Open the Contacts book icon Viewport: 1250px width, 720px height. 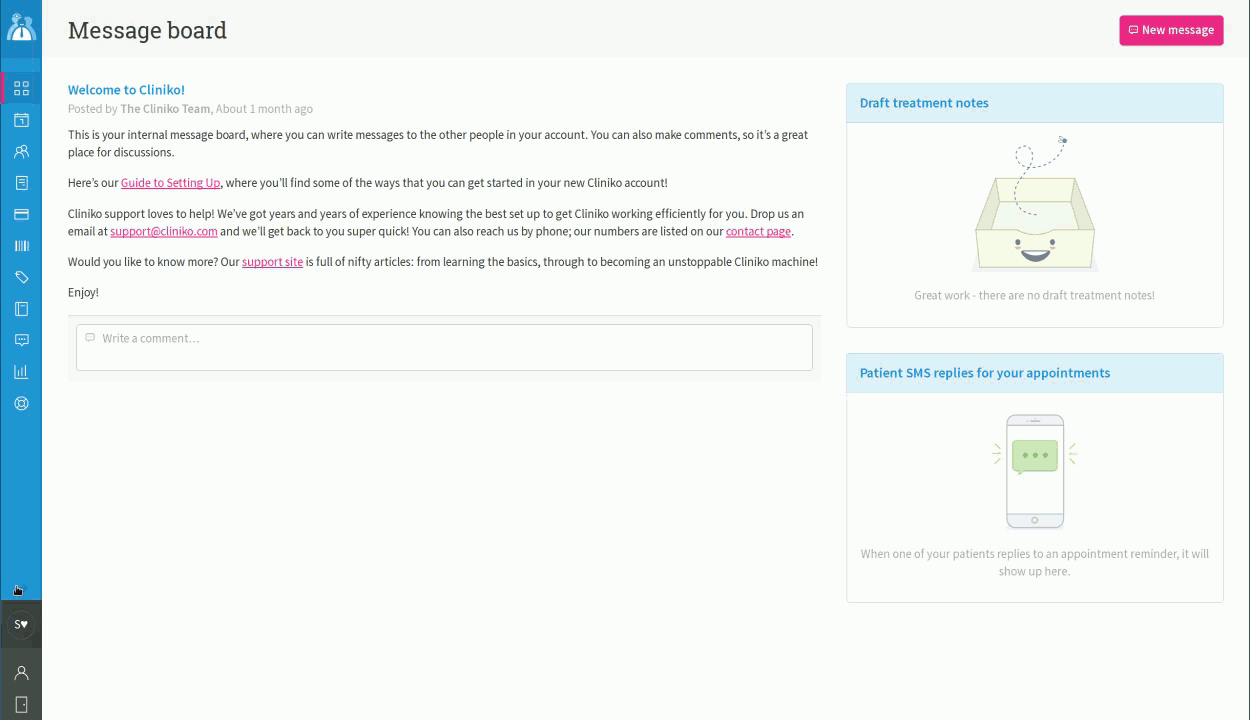click(x=21, y=309)
